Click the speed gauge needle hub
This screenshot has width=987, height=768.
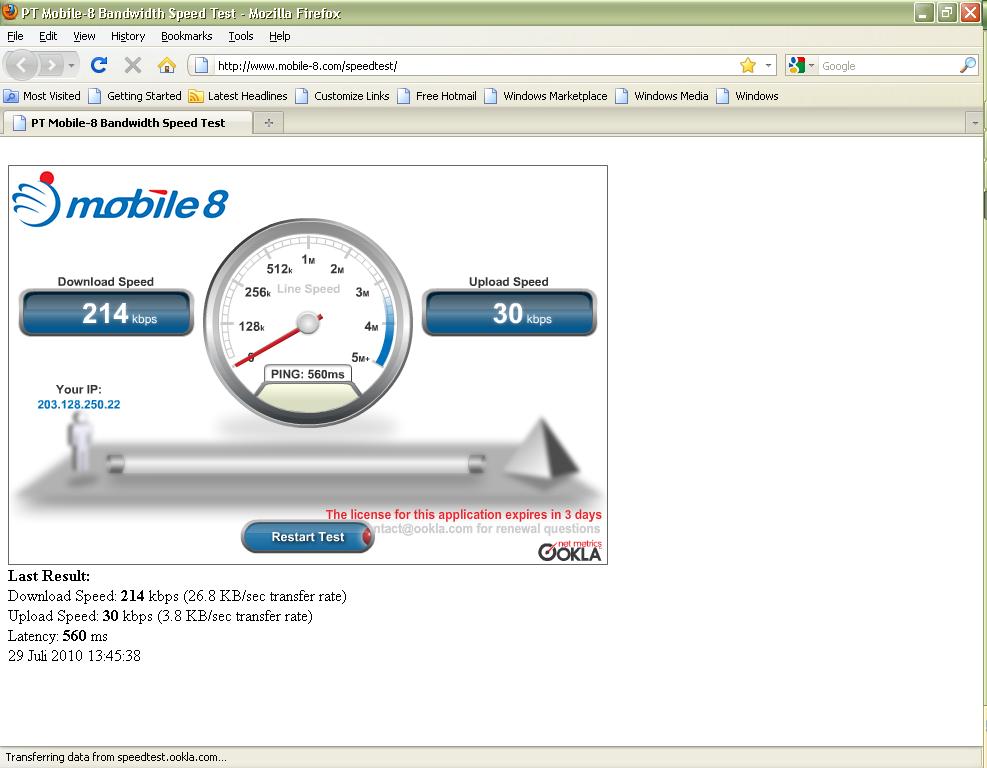308,323
